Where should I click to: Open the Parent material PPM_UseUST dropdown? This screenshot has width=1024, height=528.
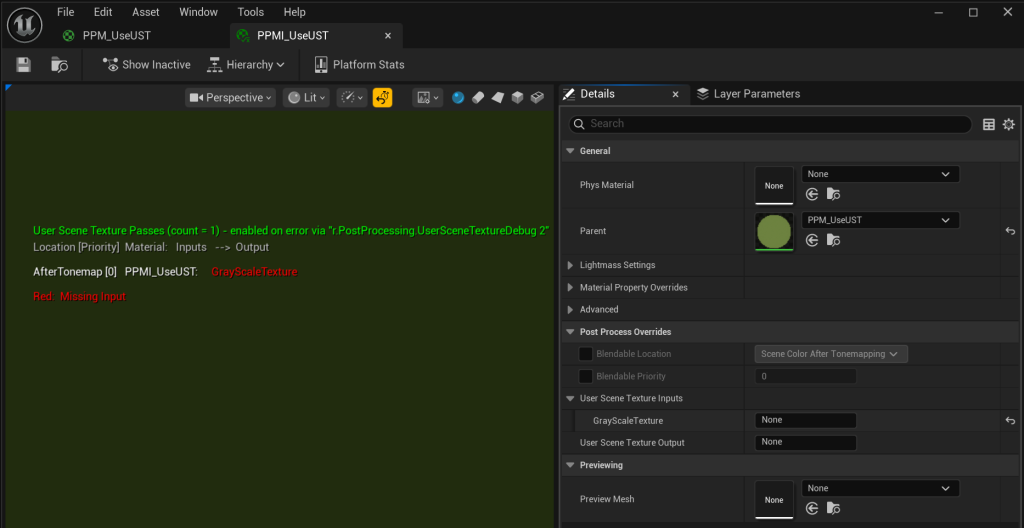point(880,220)
